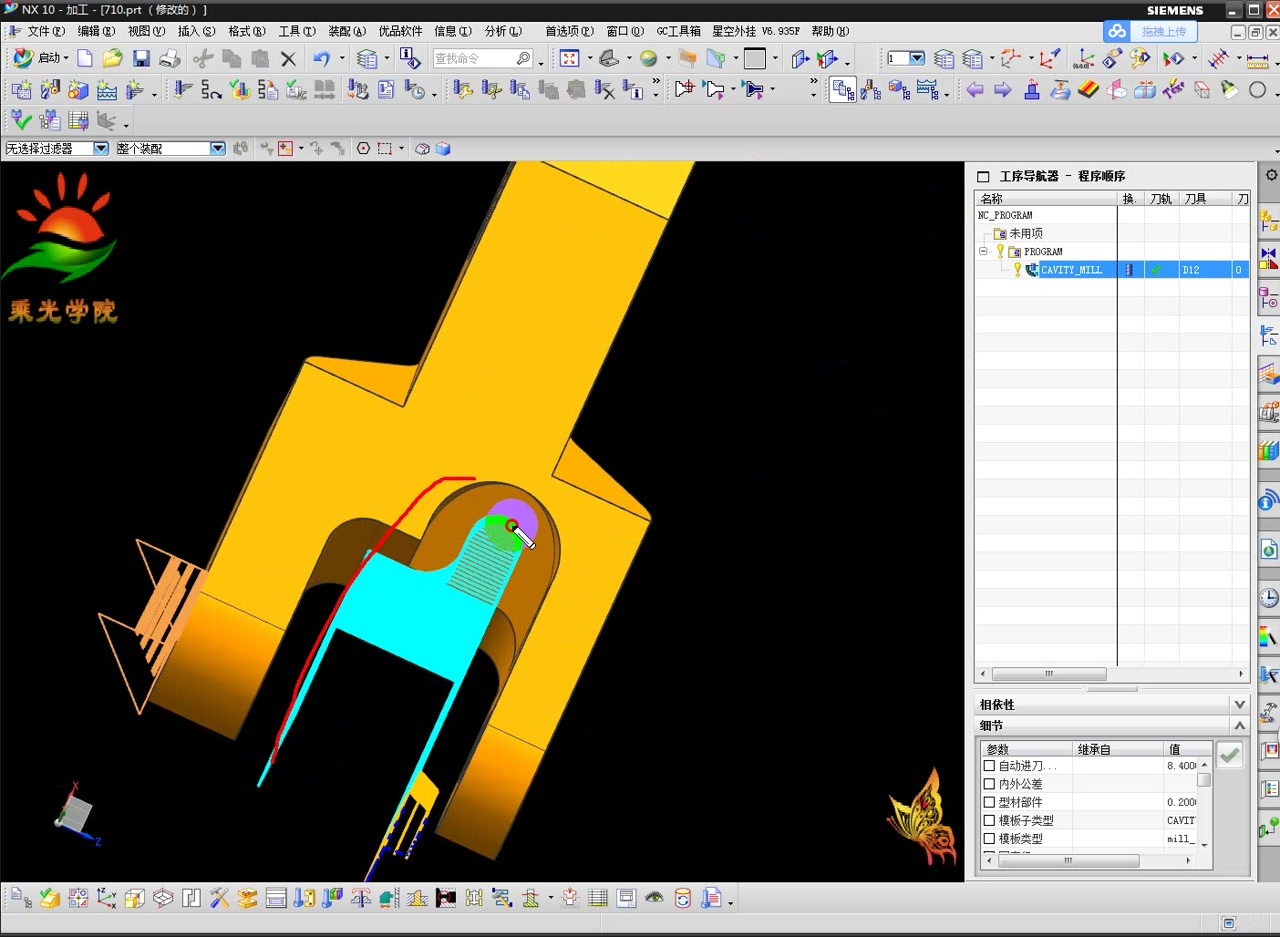Open the History clock tab in sidebar
Image resolution: width=1280 pixels, height=937 pixels.
1269,598
